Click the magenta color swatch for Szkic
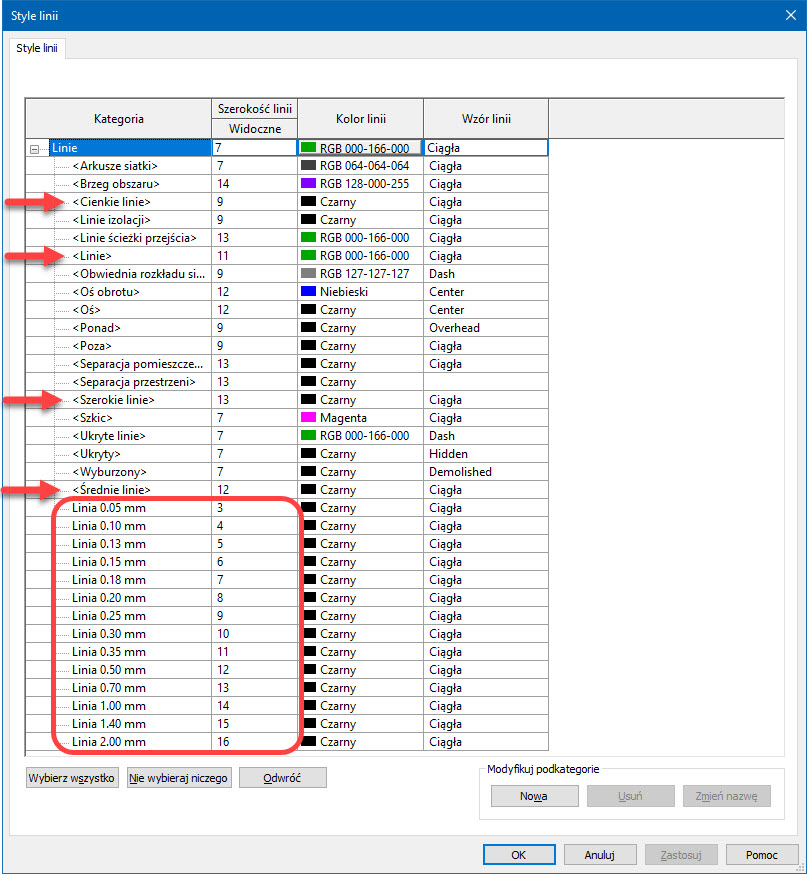 [x=309, y=418]
